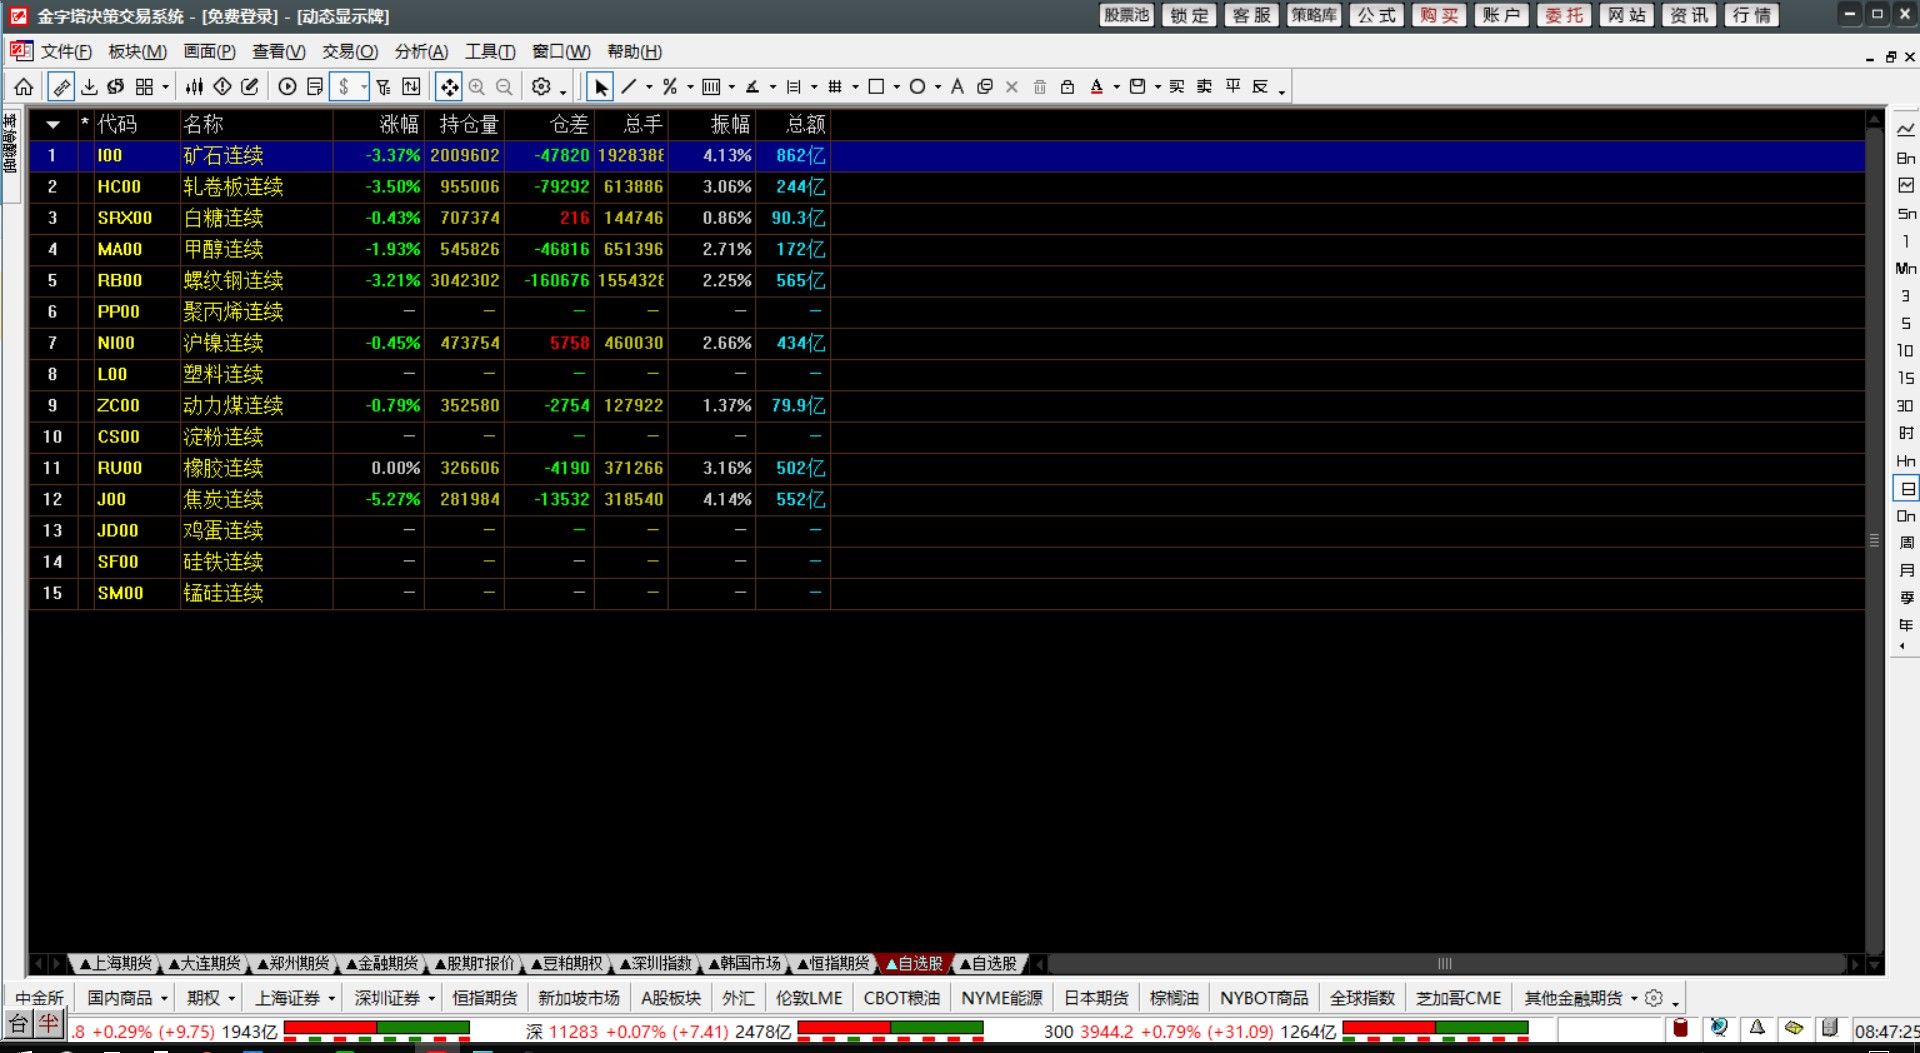This screenshot has height=1053, width=1920.
Task: Click the filter funnel icon
Action: (383, 87)
